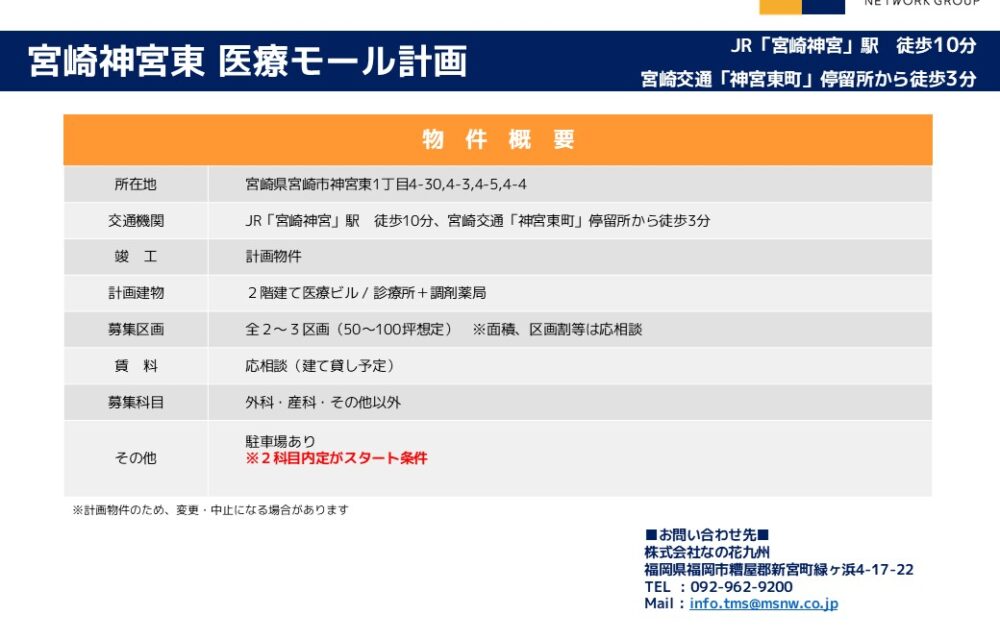Screen dimensions: 1000x640
Task: Select the 駐車場あり text
Action: click(x=280, y=441)
